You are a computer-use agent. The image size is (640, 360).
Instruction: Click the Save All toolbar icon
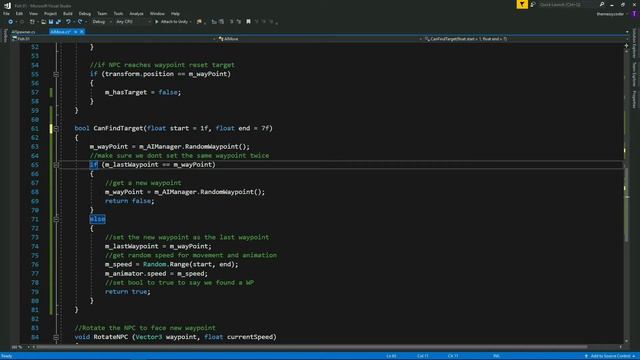tap(58, 22)
